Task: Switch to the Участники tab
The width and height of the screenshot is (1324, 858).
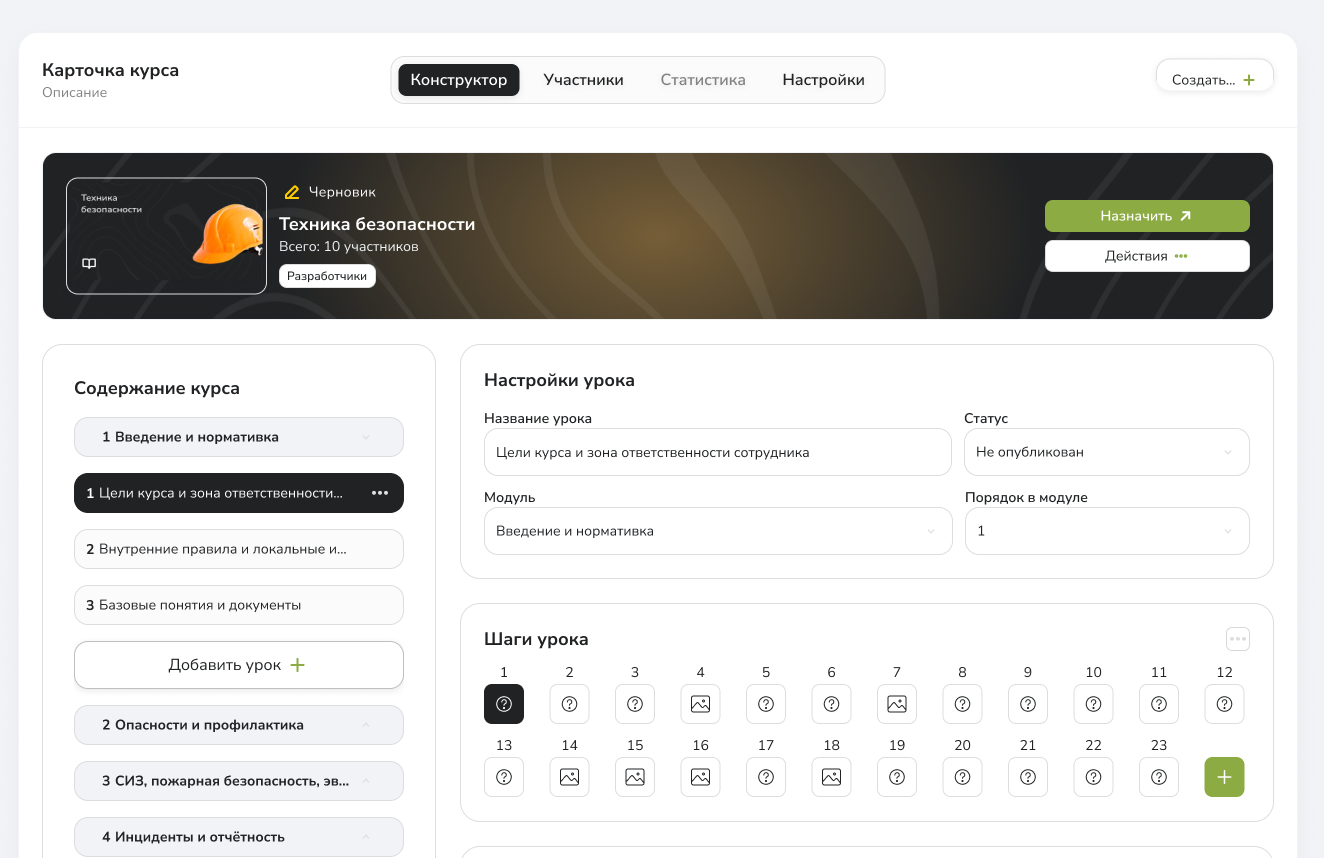Action: click(x=584, y=80)
